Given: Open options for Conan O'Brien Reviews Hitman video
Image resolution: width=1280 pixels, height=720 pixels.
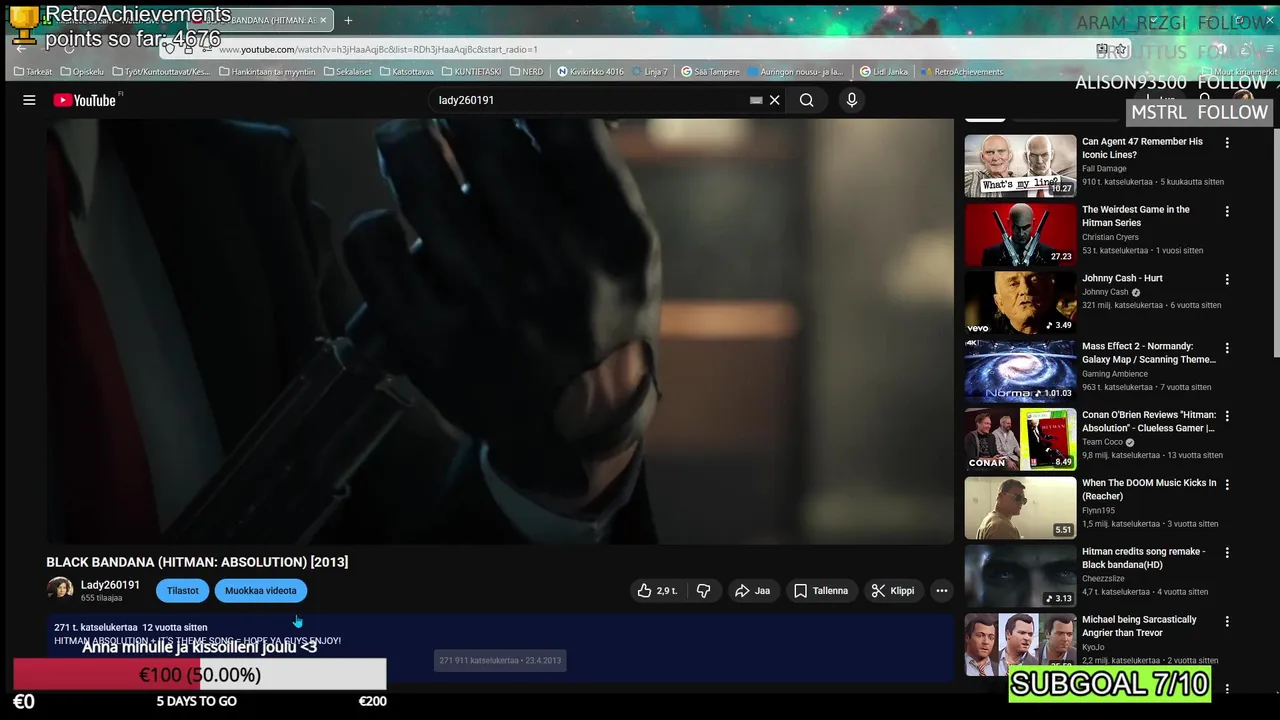Looking at the screenshot, I should point(1227,416).
